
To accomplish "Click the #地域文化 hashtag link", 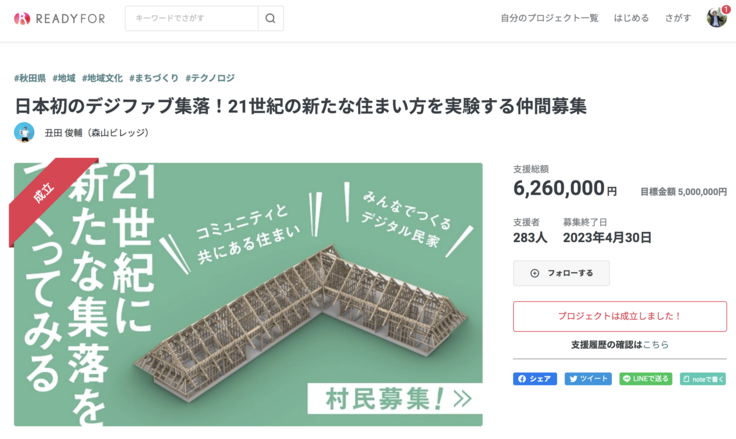I will point(102,78).
